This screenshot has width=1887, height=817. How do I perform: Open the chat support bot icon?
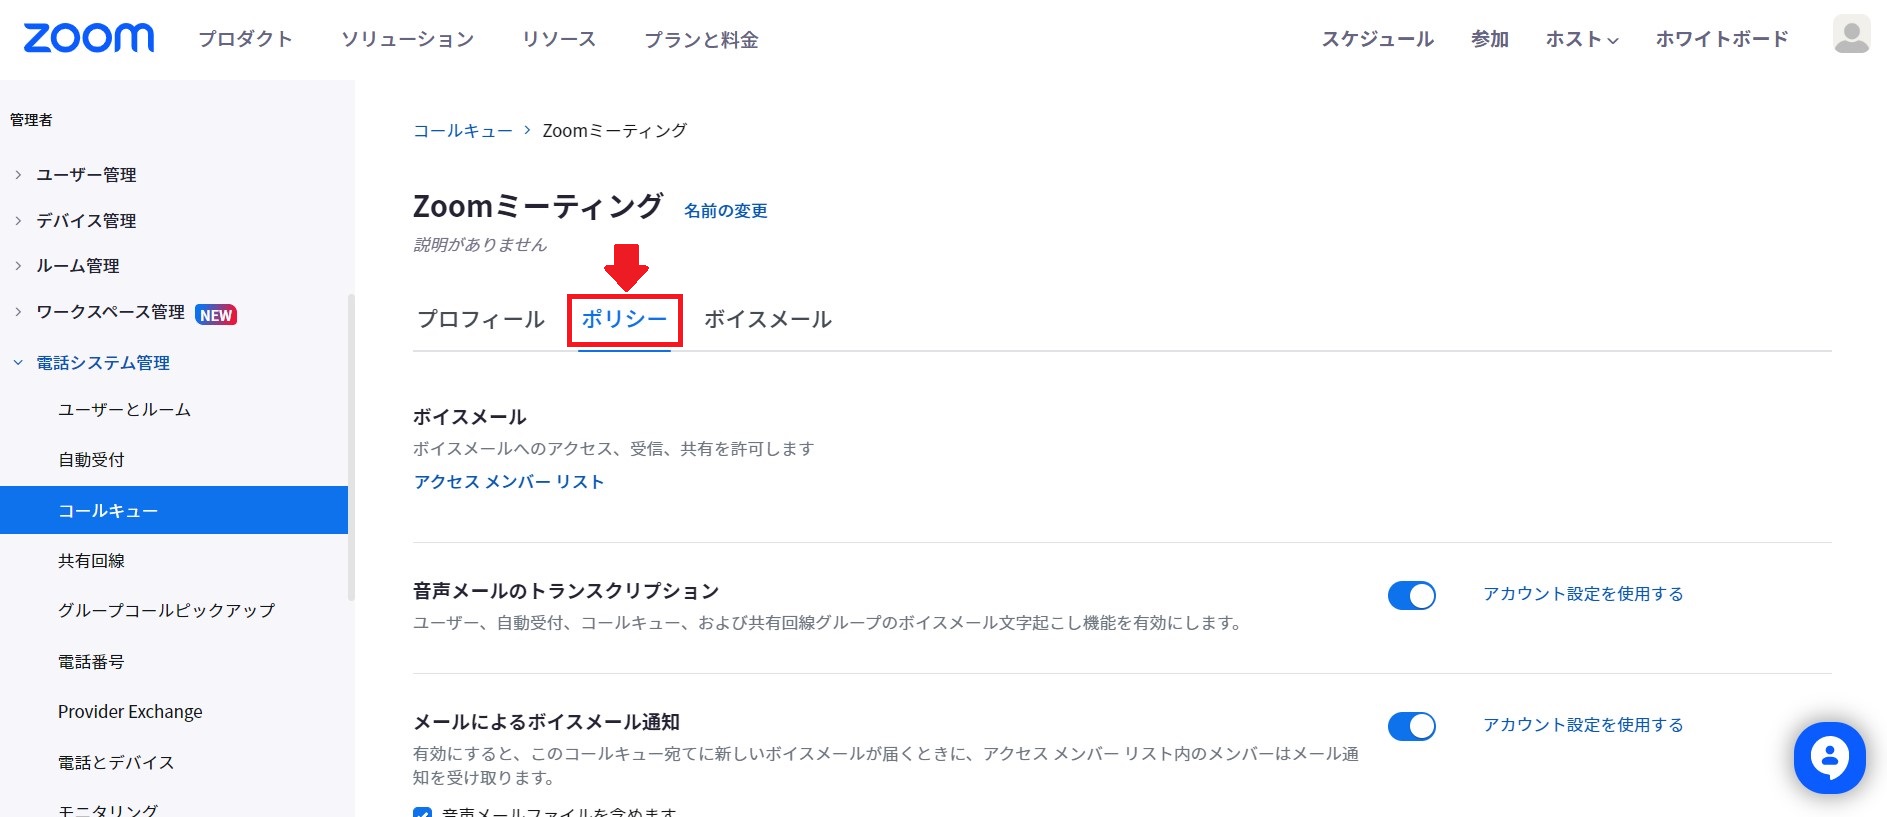coord(1829,758)
